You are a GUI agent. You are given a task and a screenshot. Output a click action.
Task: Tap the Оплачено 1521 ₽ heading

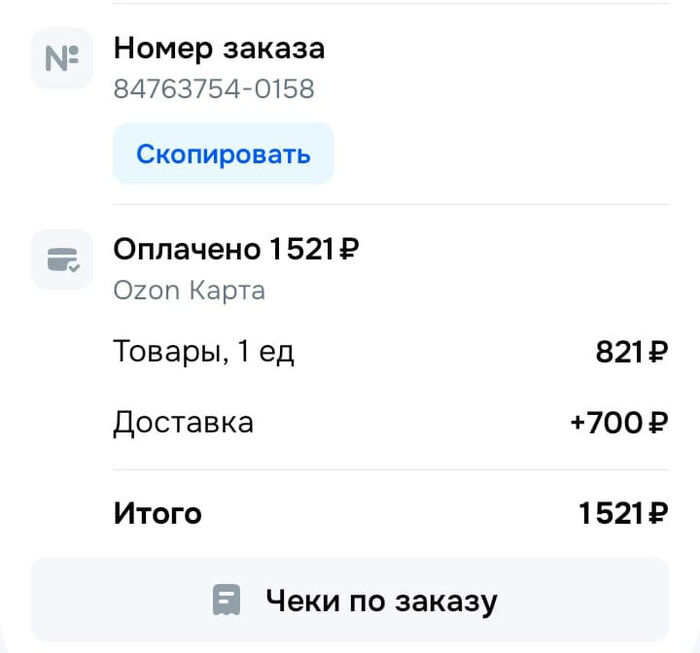[x=235, y=249]
